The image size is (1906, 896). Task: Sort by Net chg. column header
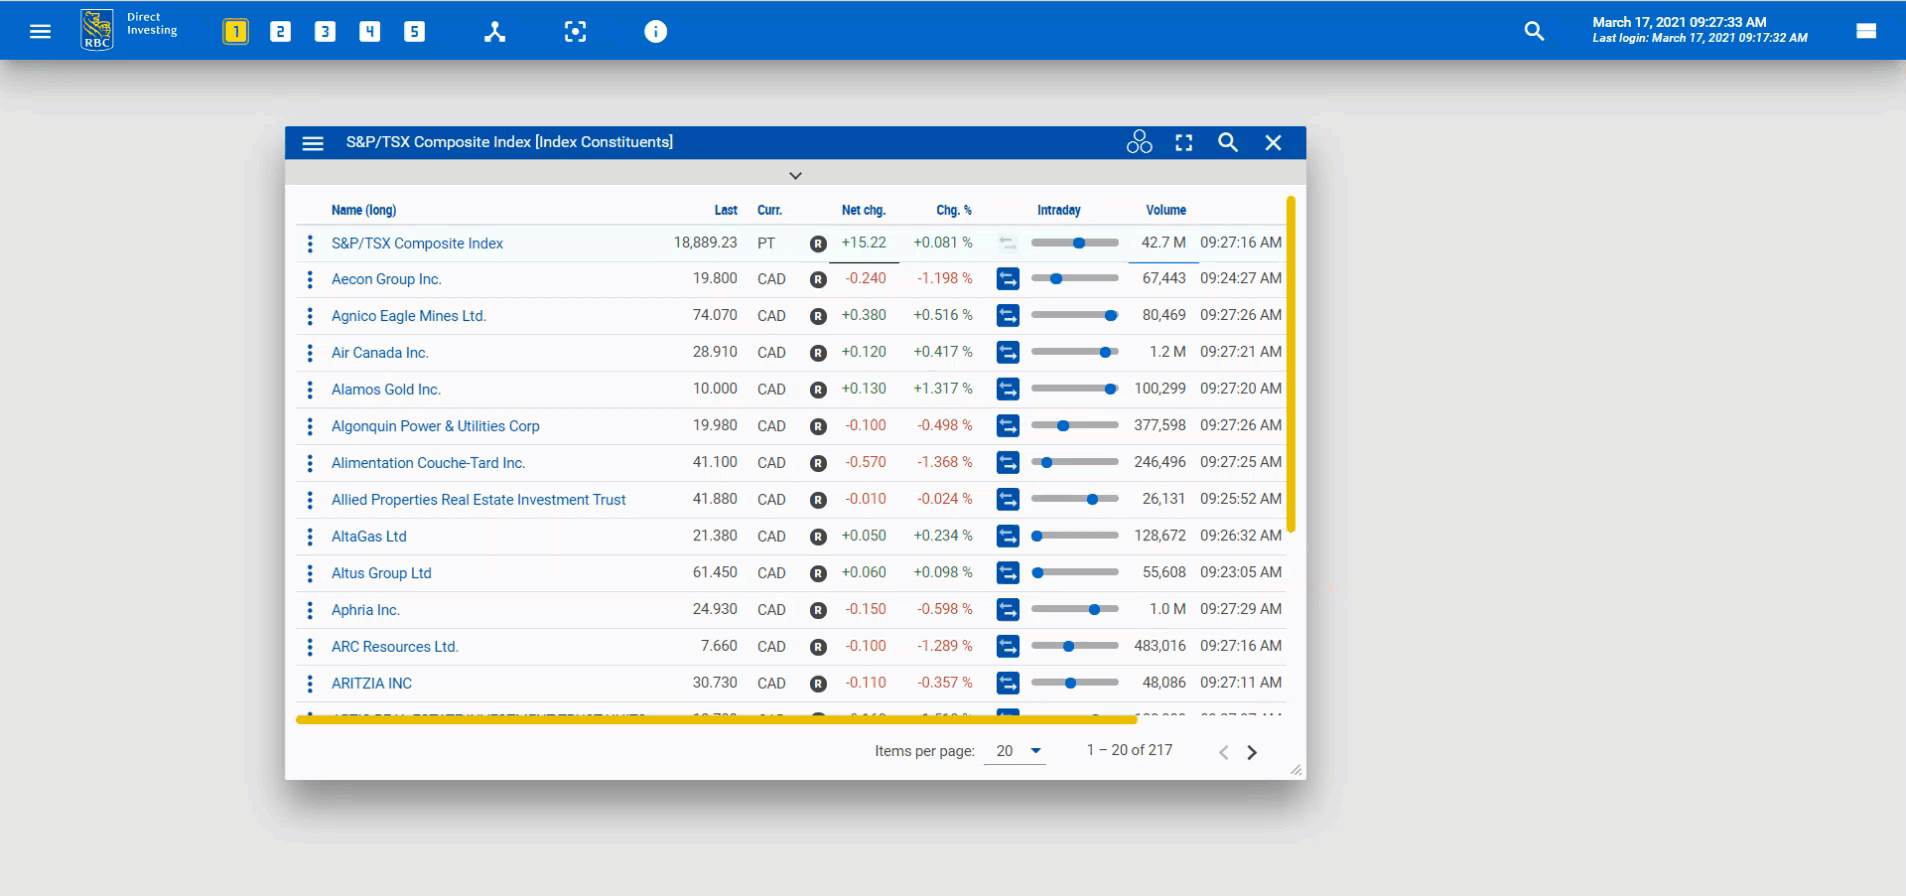click(863, 210)
